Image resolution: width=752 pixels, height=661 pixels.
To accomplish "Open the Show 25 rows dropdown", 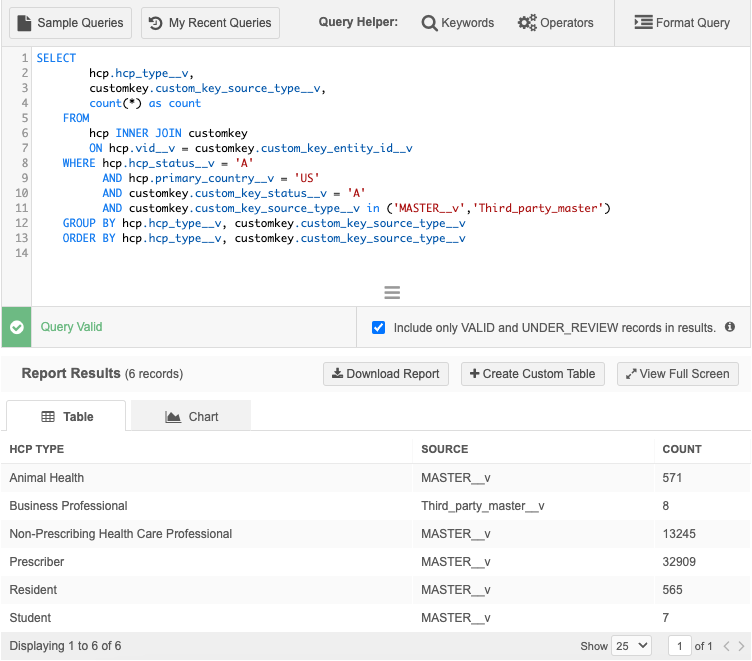I will point(630,646).
